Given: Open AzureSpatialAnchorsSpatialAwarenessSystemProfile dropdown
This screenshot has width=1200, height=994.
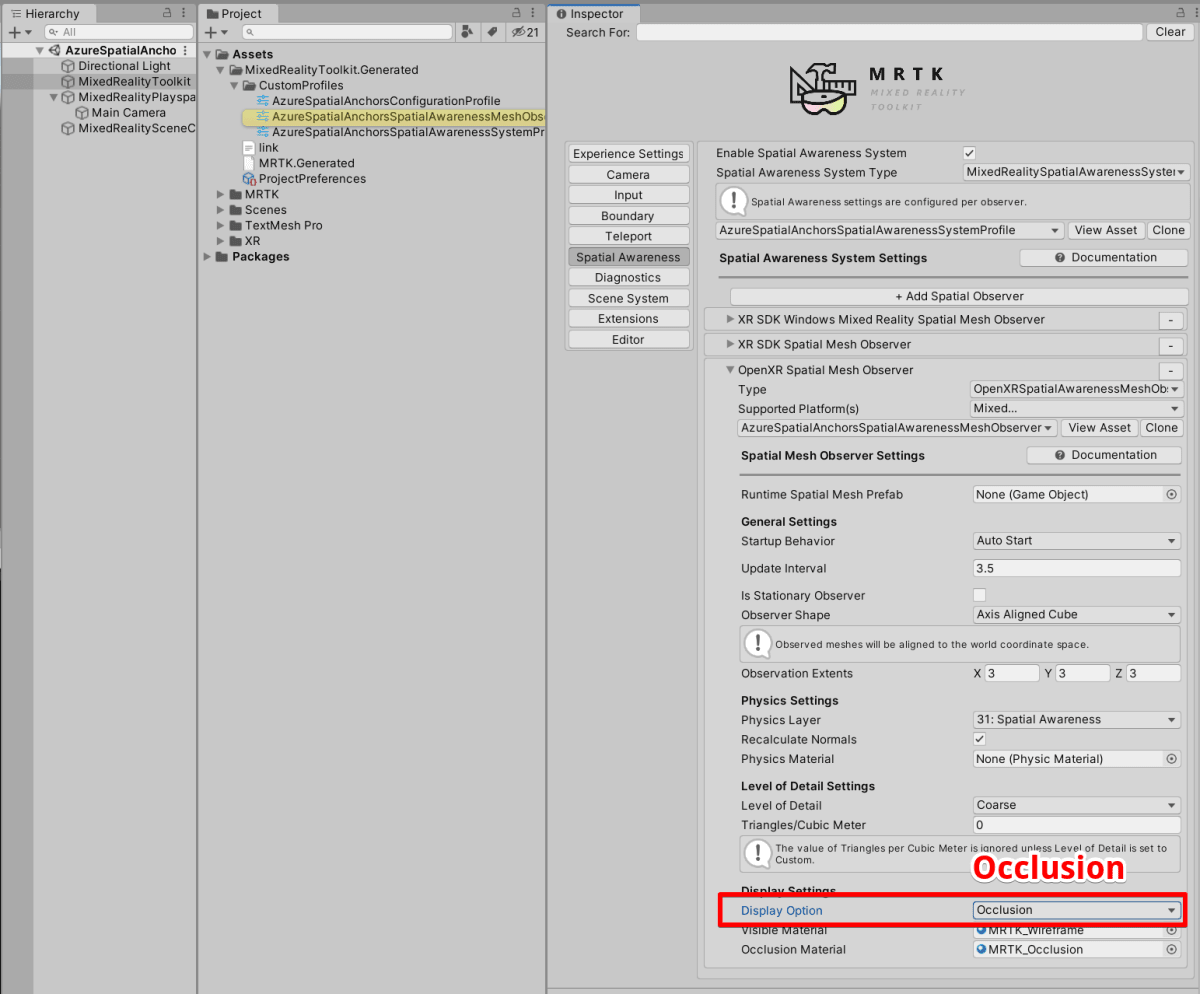Looking at the screenshot, I should coord(890,230).
